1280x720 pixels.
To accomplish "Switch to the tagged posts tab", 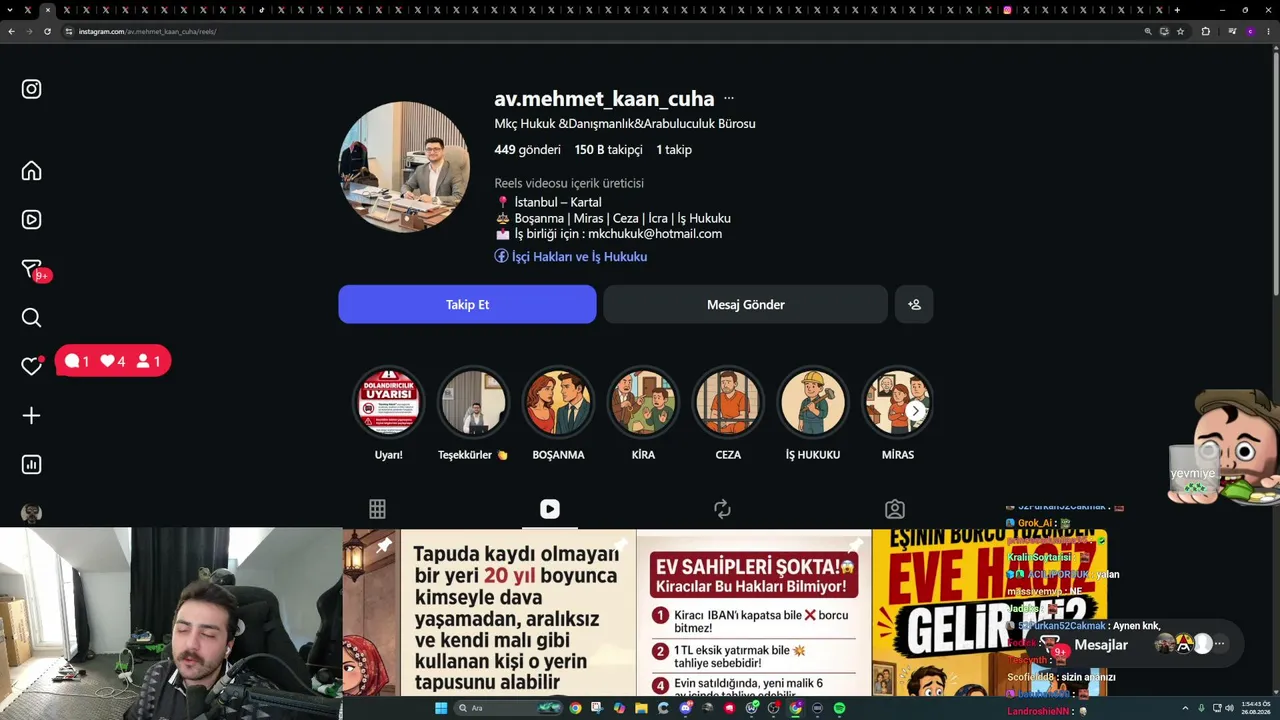I will coord(895,509).
